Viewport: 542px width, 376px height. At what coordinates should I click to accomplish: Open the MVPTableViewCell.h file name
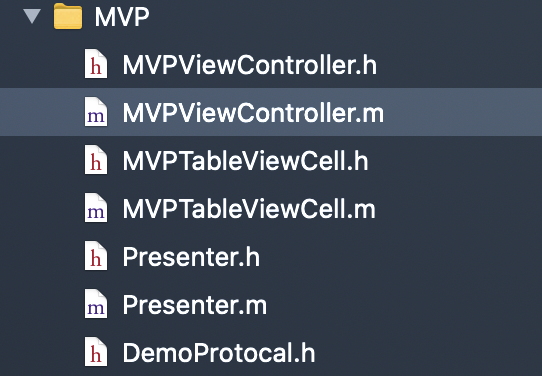click(245, 161)
